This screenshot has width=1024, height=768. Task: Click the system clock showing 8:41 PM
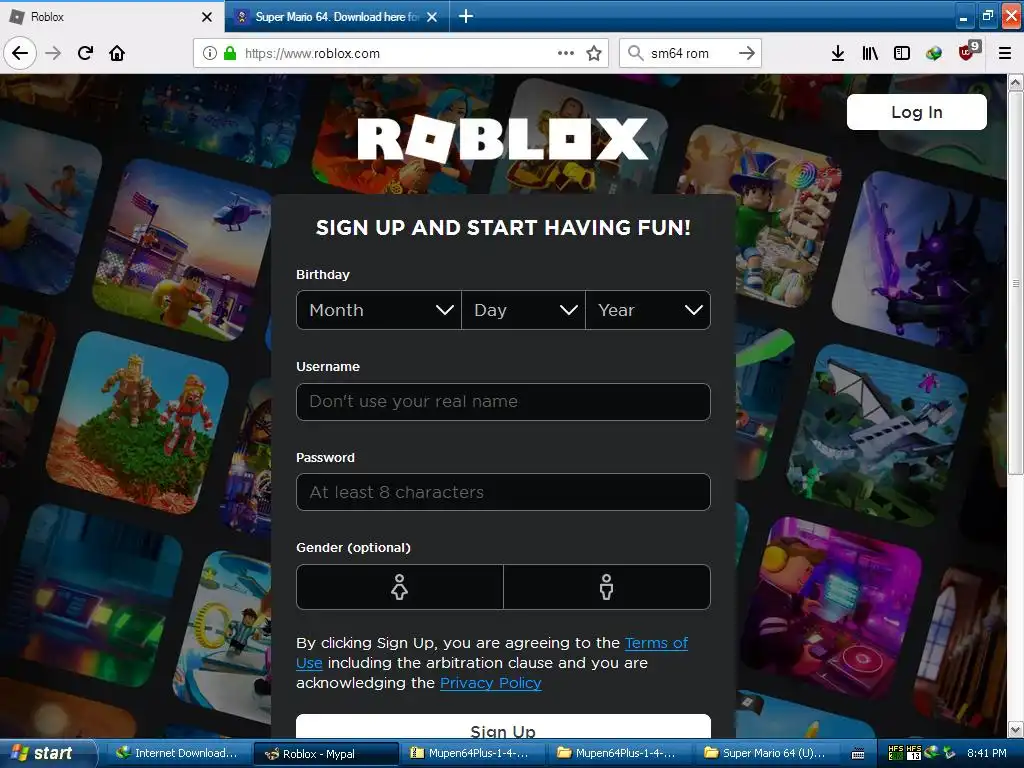coord(987,753)
